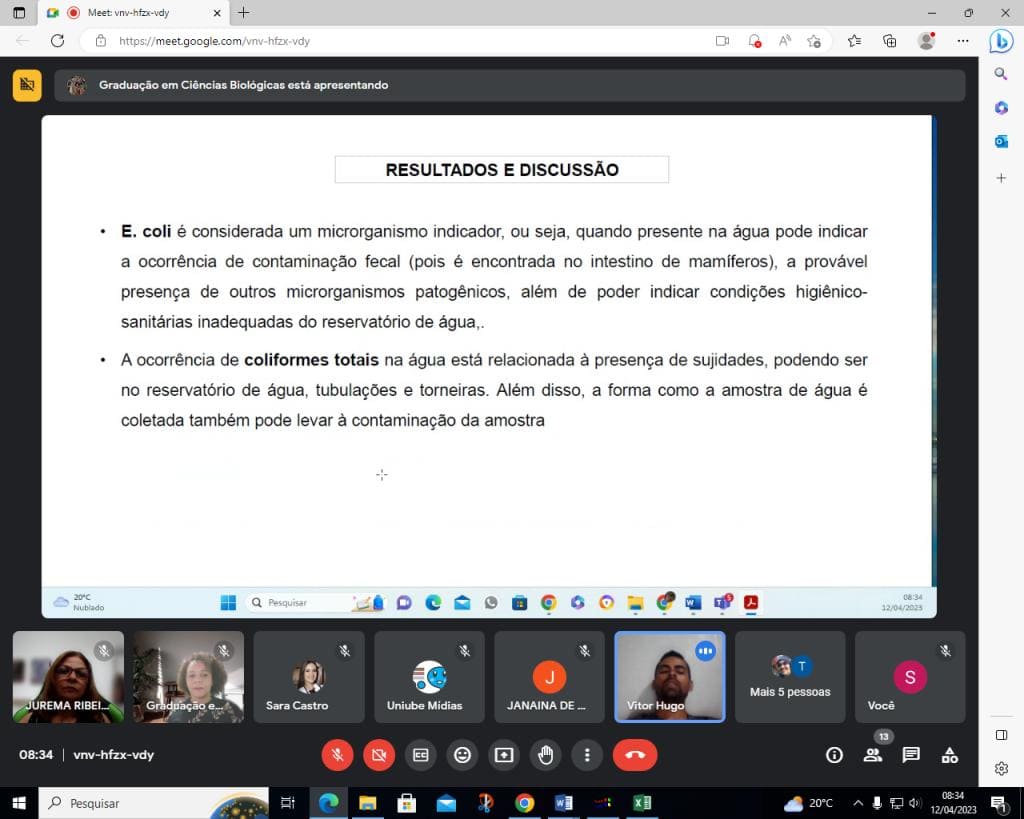Show hidden system tray icons
Screen dimensions: 1024x819
858,803
